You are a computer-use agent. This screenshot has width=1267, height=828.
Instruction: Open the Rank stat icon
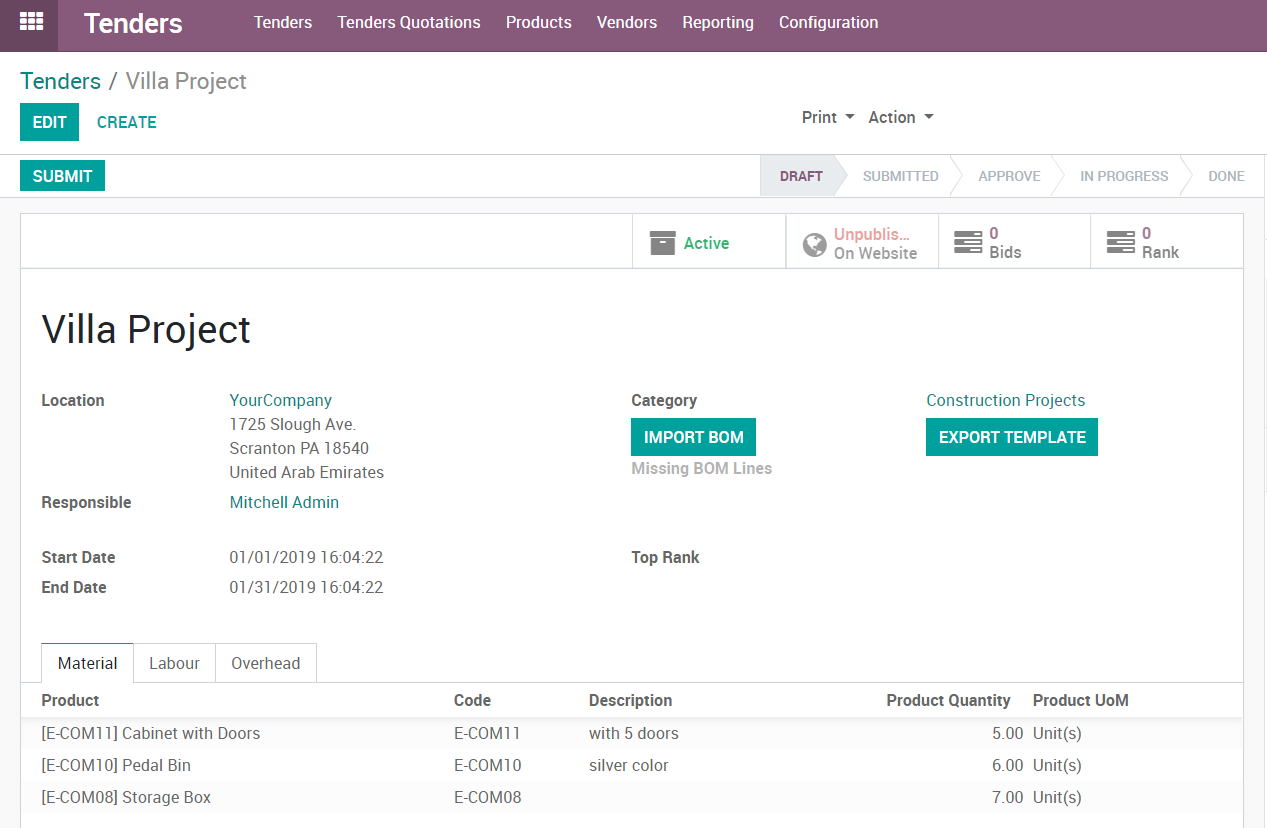[1120, 243]
